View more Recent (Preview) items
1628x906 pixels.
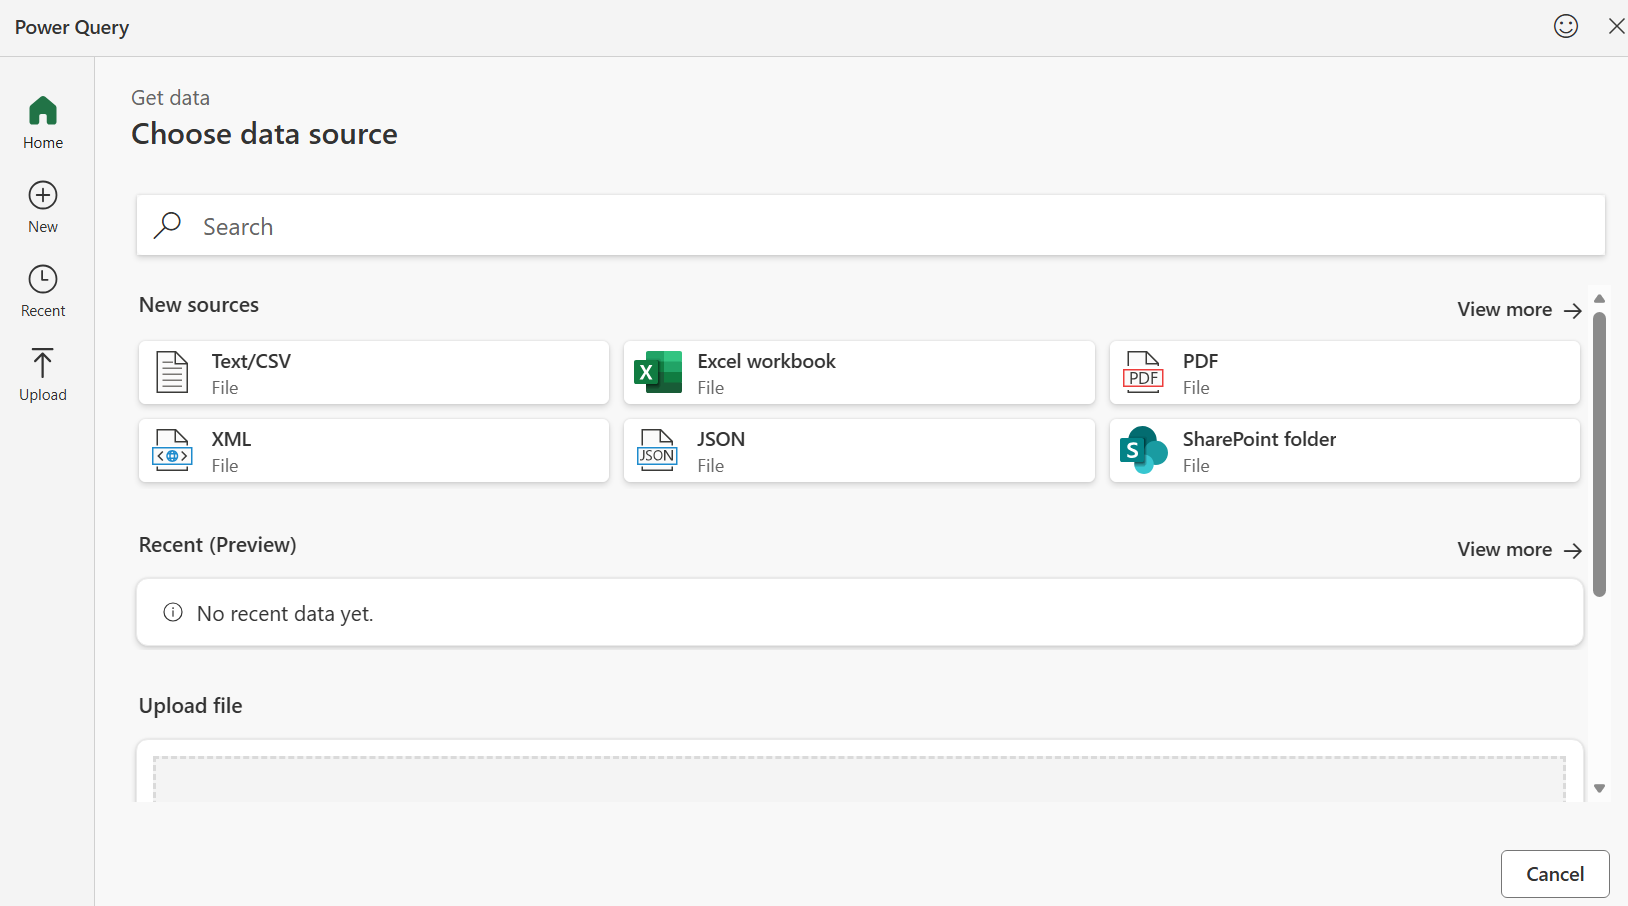point(1519,550)
